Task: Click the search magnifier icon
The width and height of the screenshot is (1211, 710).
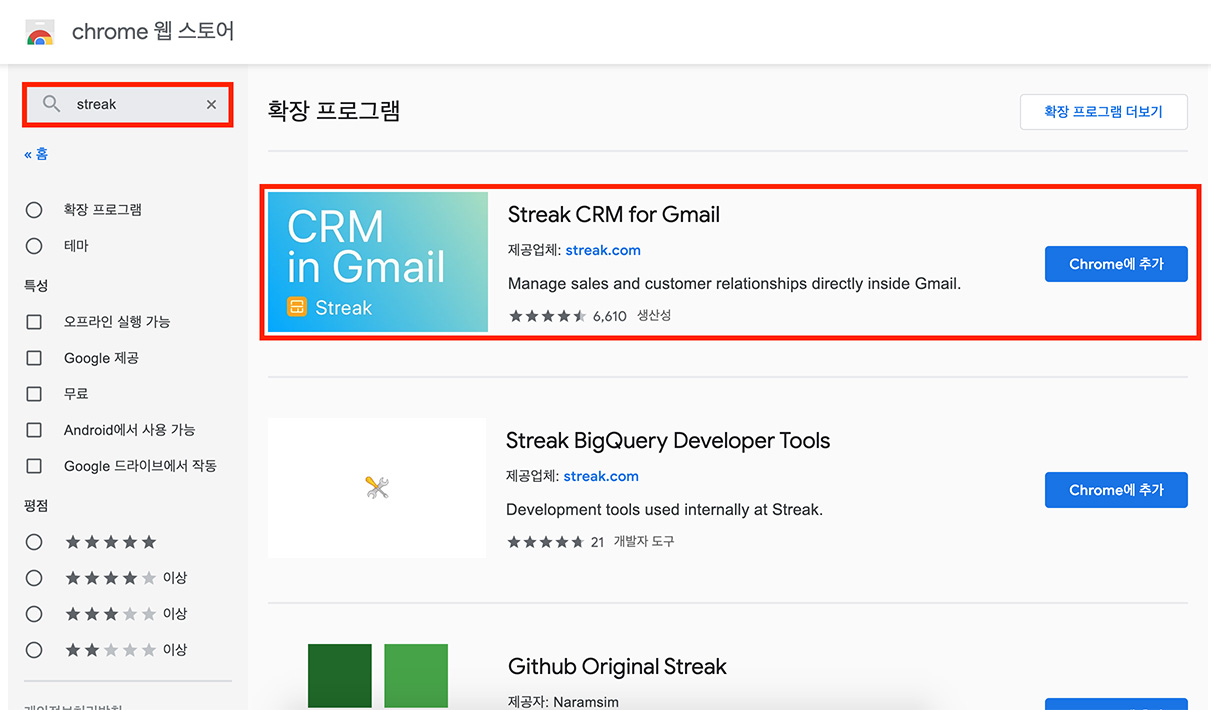Action: click(x=52, y=104)
